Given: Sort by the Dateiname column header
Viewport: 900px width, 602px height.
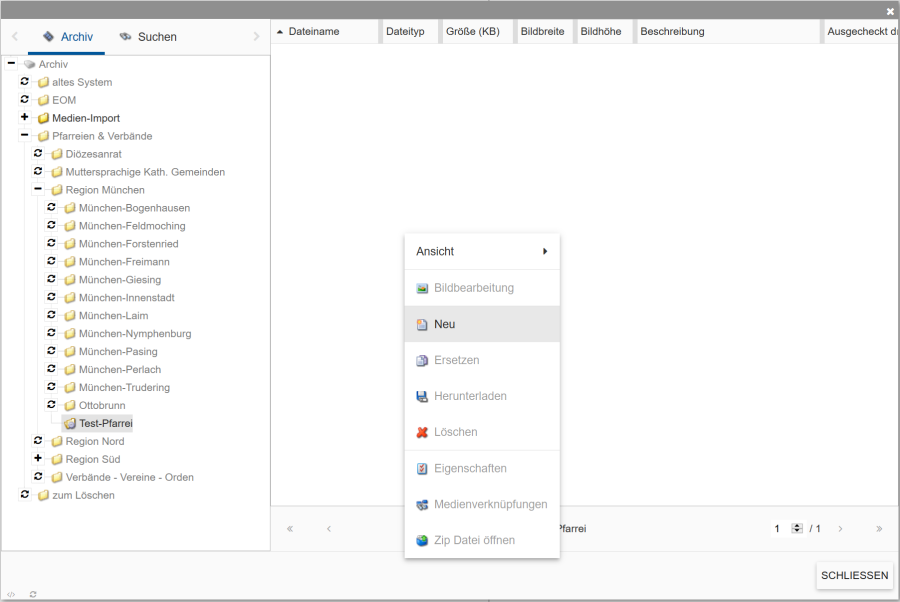Looking at the screenshot, I should point(313,32).
